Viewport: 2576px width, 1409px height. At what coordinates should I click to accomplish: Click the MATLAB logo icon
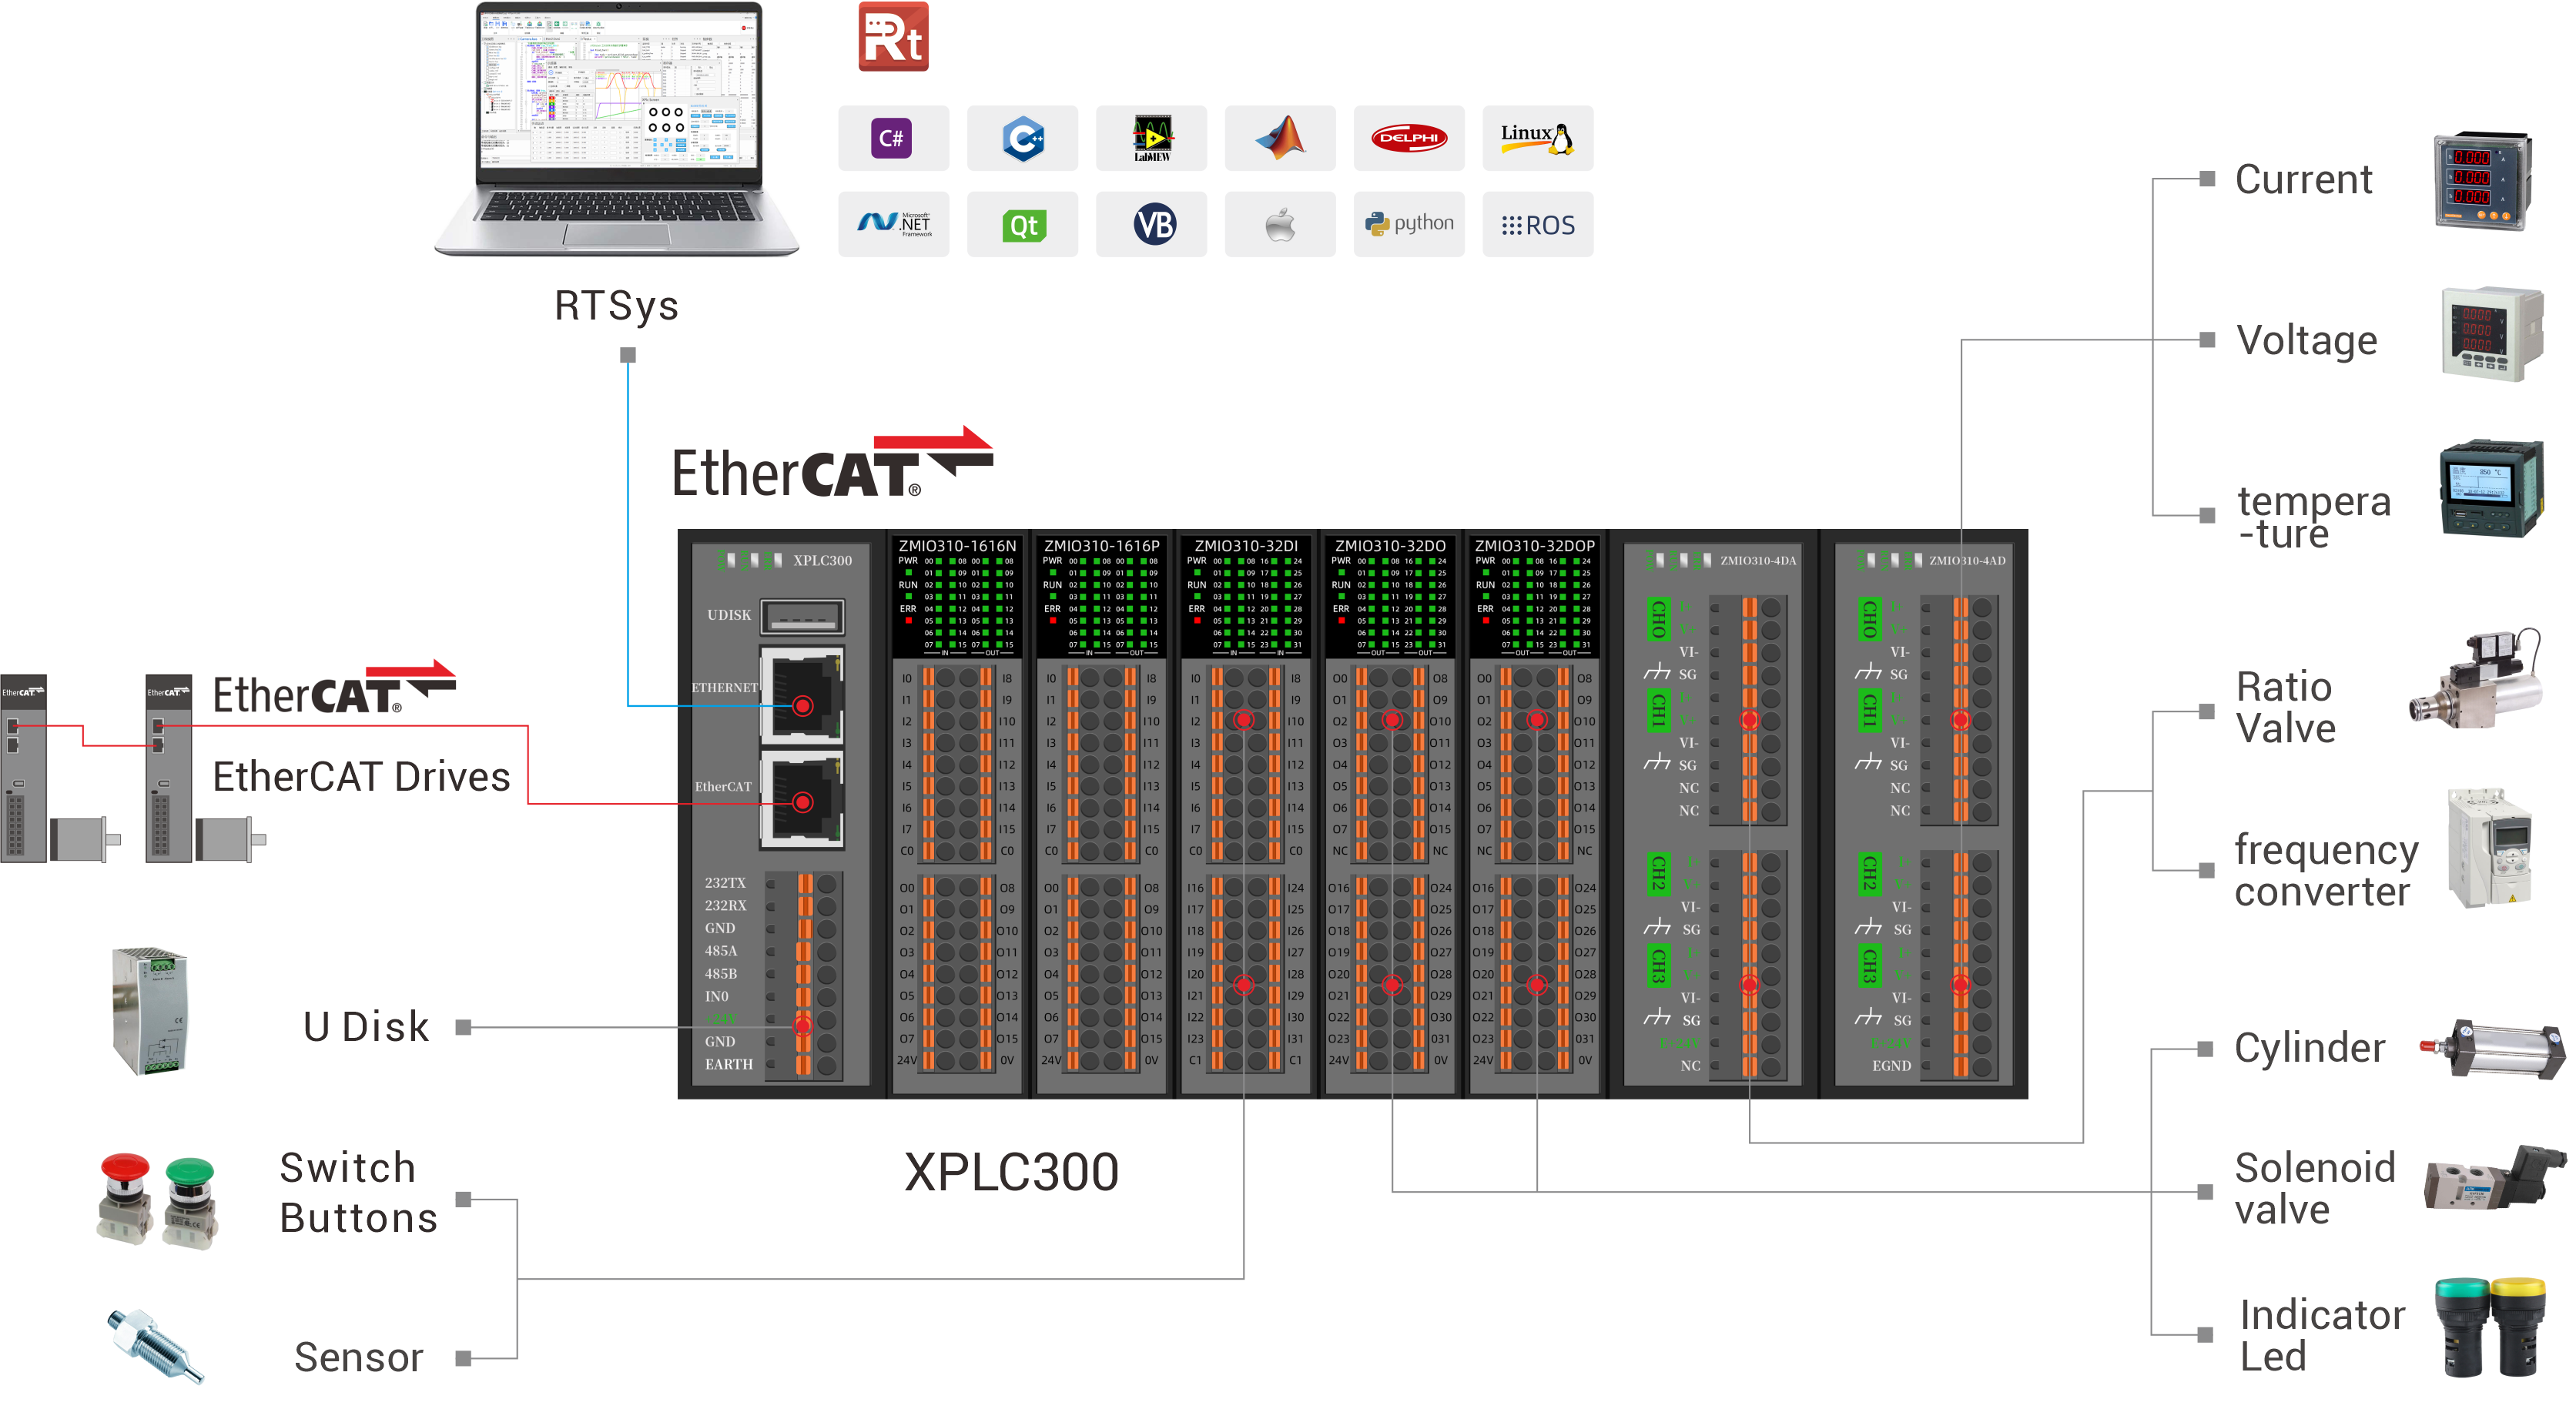[x=1280, y=138]
